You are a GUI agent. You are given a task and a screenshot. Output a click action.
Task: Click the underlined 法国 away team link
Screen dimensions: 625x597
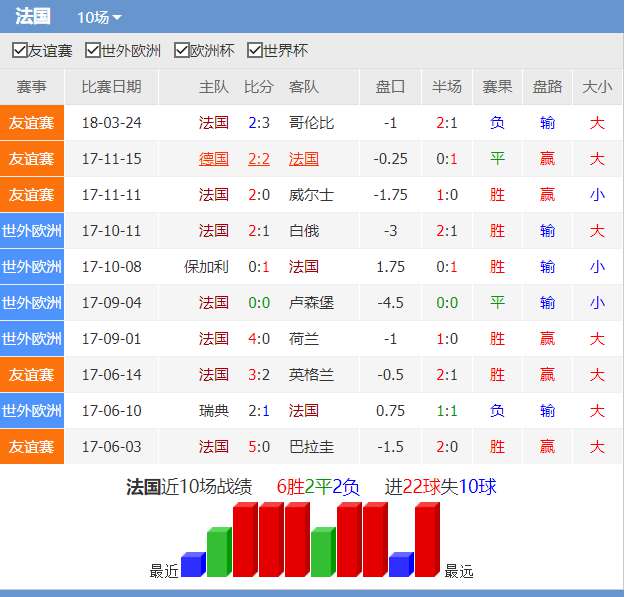pos(303,159)
